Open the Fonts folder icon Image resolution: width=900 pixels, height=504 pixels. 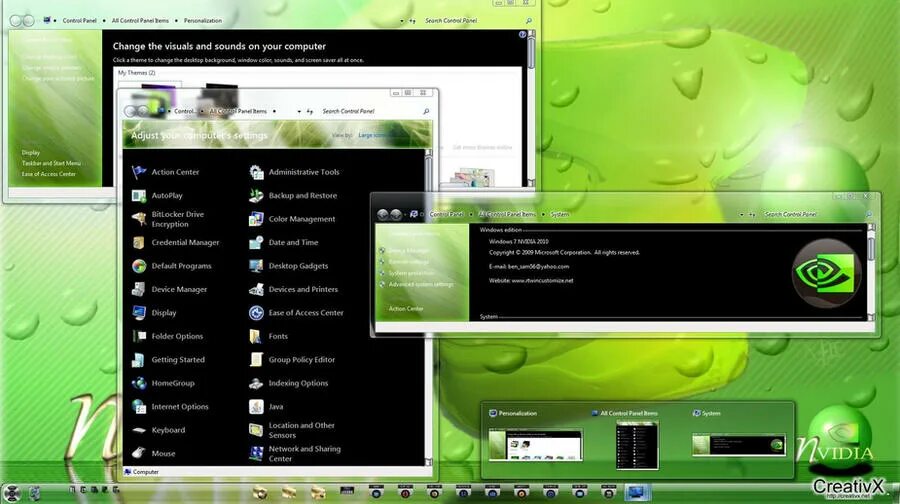(256, 336)
